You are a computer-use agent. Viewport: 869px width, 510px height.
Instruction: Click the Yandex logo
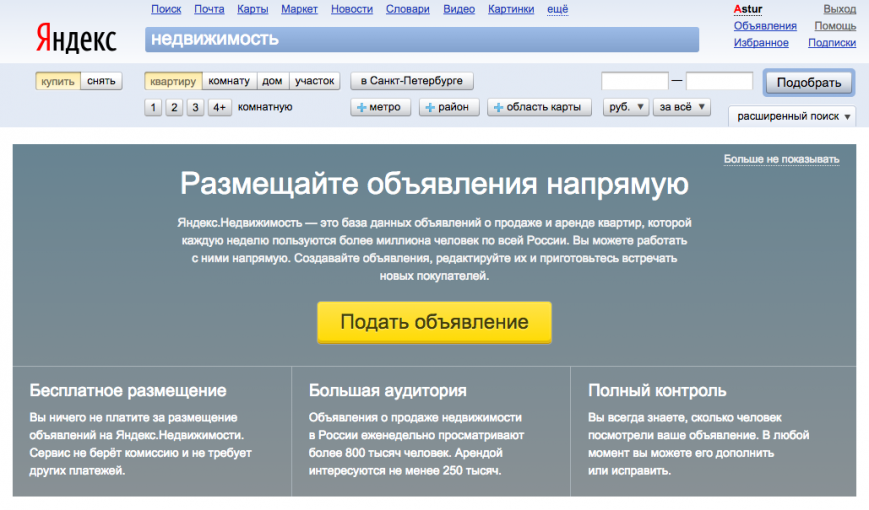[x=76, y=40]
